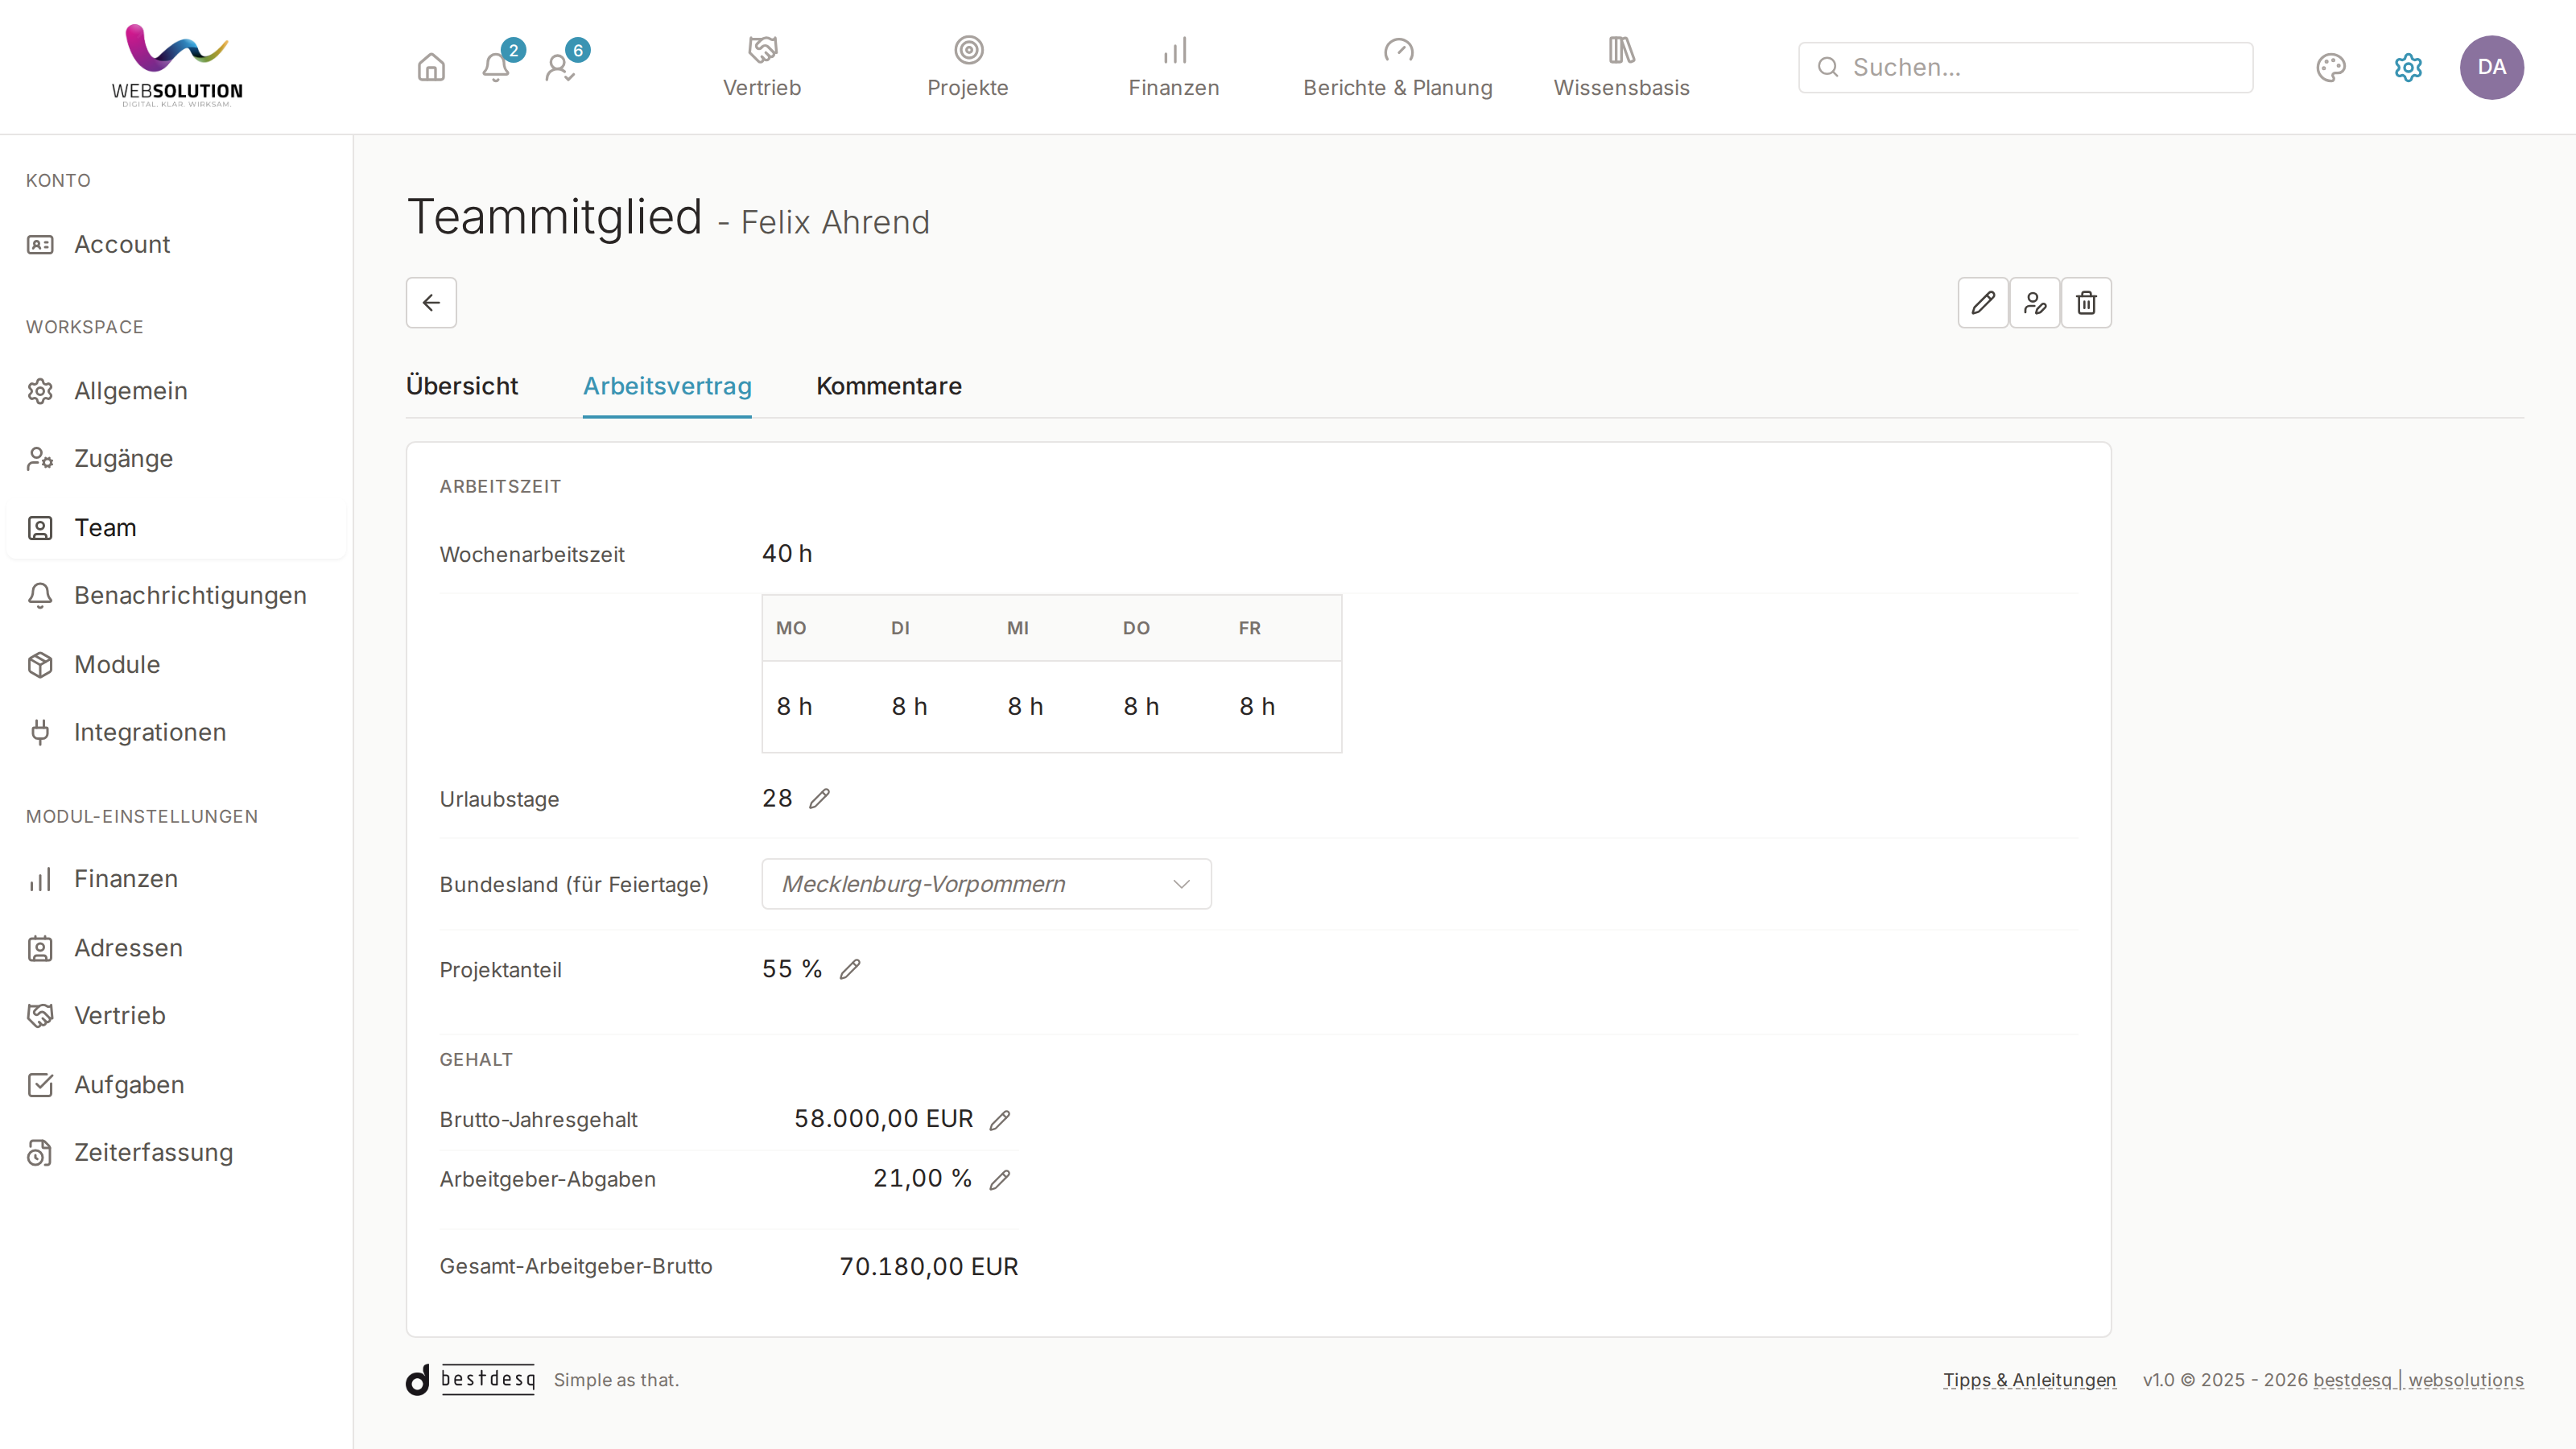
Task: Follow the bestdesq | websolutions footer link
Action: click(x=2418, y=1380)
